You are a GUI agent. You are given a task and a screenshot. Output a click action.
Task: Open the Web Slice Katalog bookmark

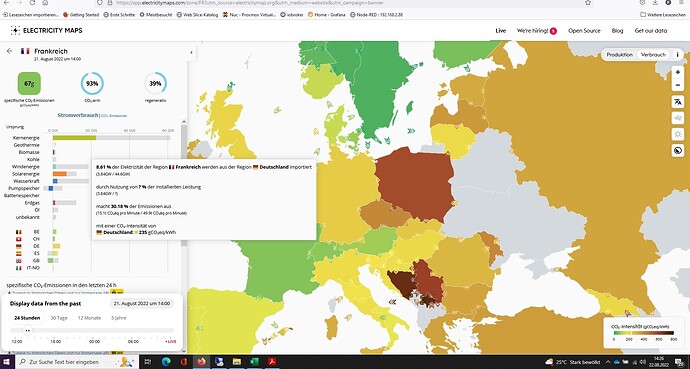tap(197, 15)
